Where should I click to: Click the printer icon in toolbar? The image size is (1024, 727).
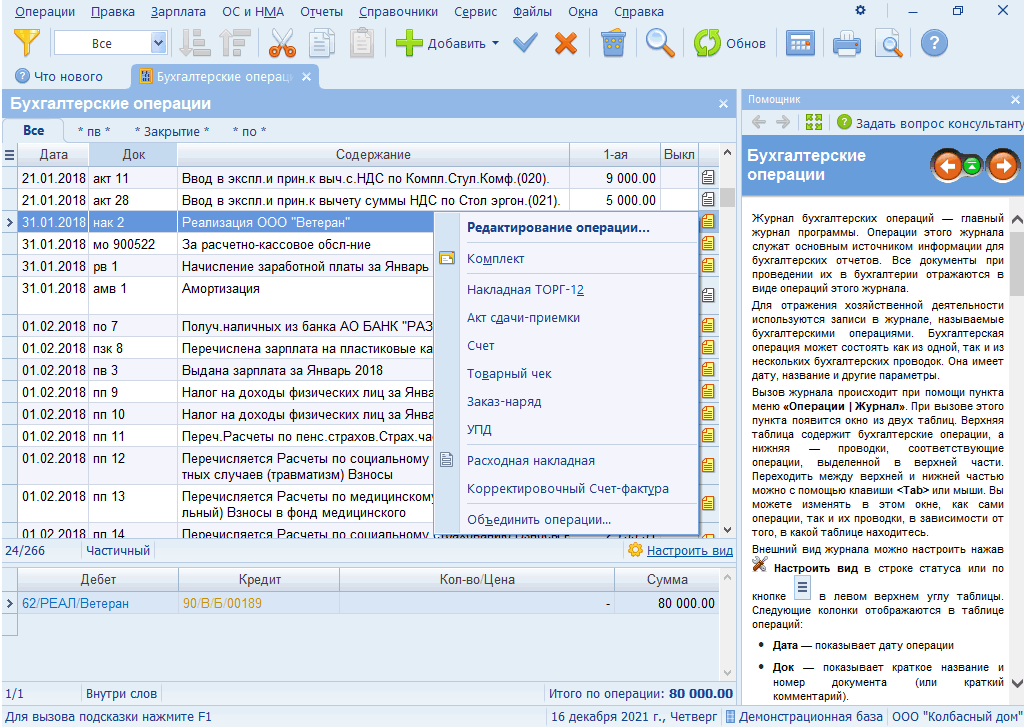(847, 43)
